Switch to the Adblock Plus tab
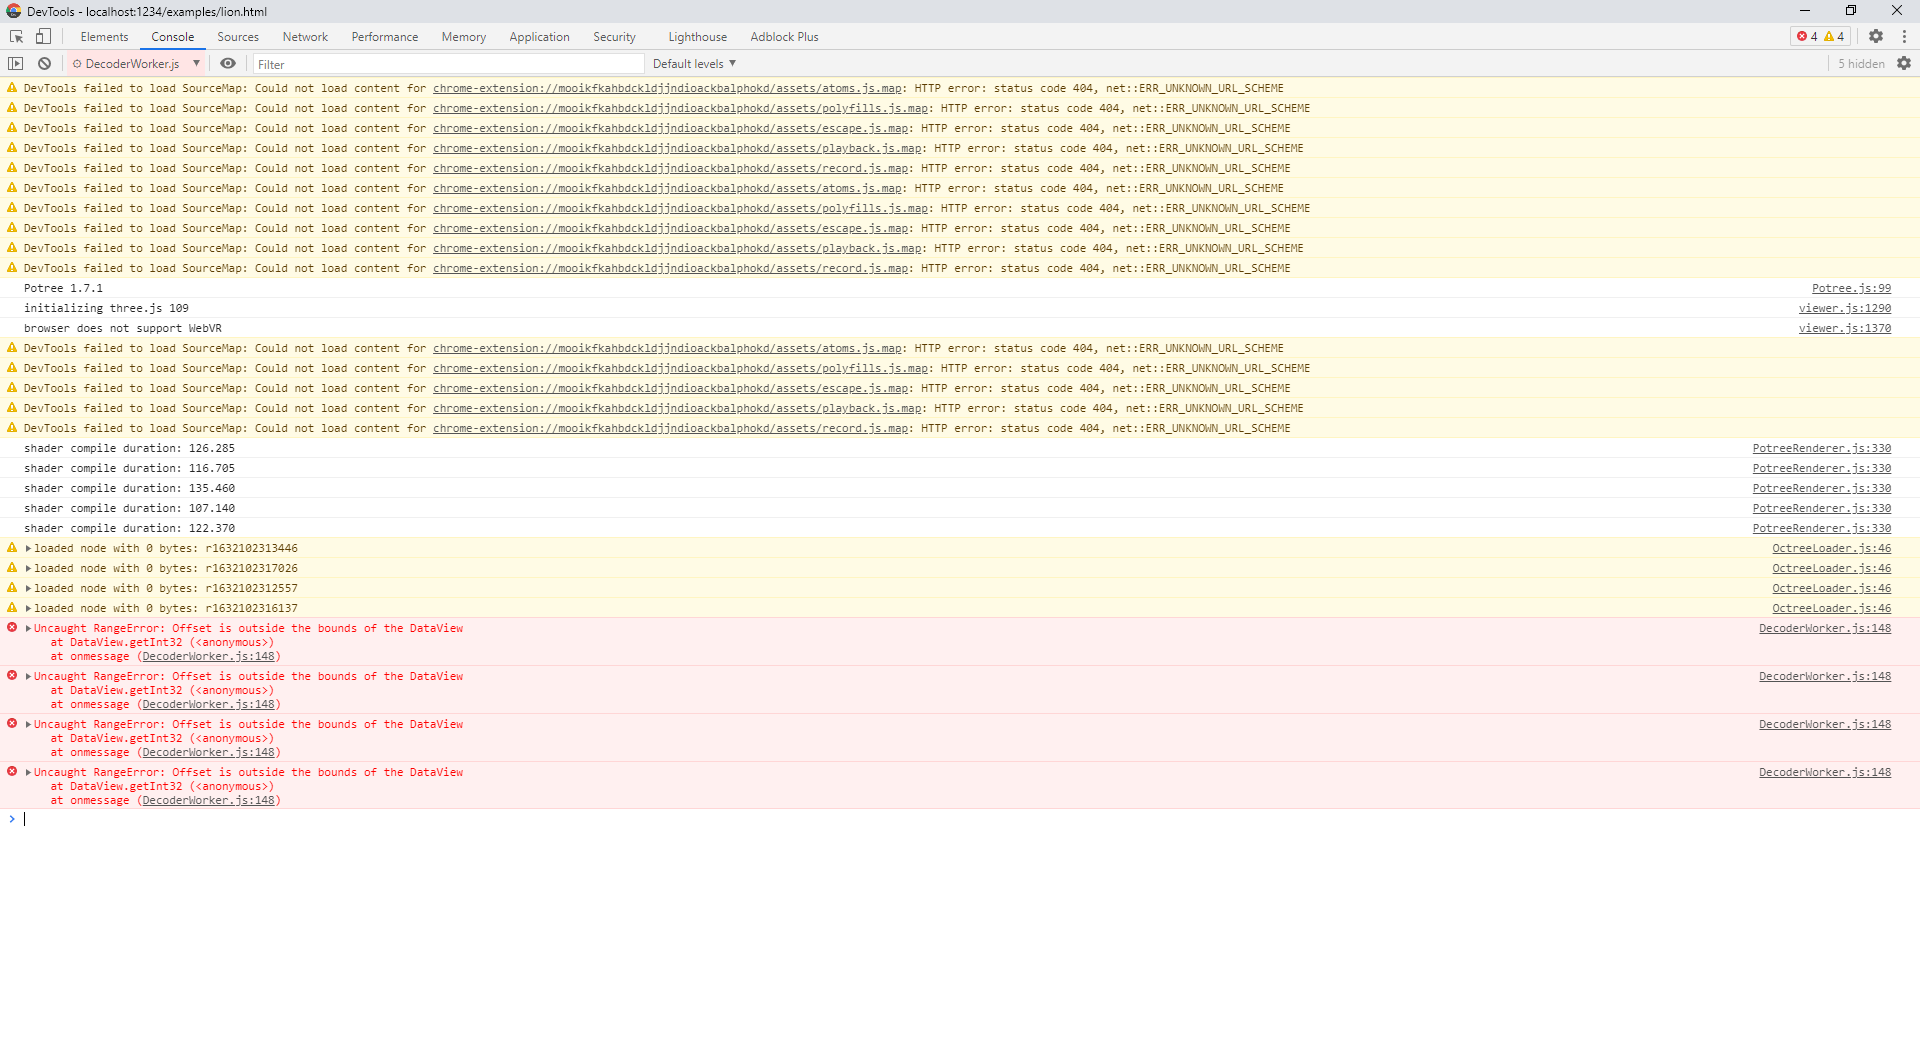Image resolution: width=1920 pixels, height=1040 pixels. click(x=784, y=37)
